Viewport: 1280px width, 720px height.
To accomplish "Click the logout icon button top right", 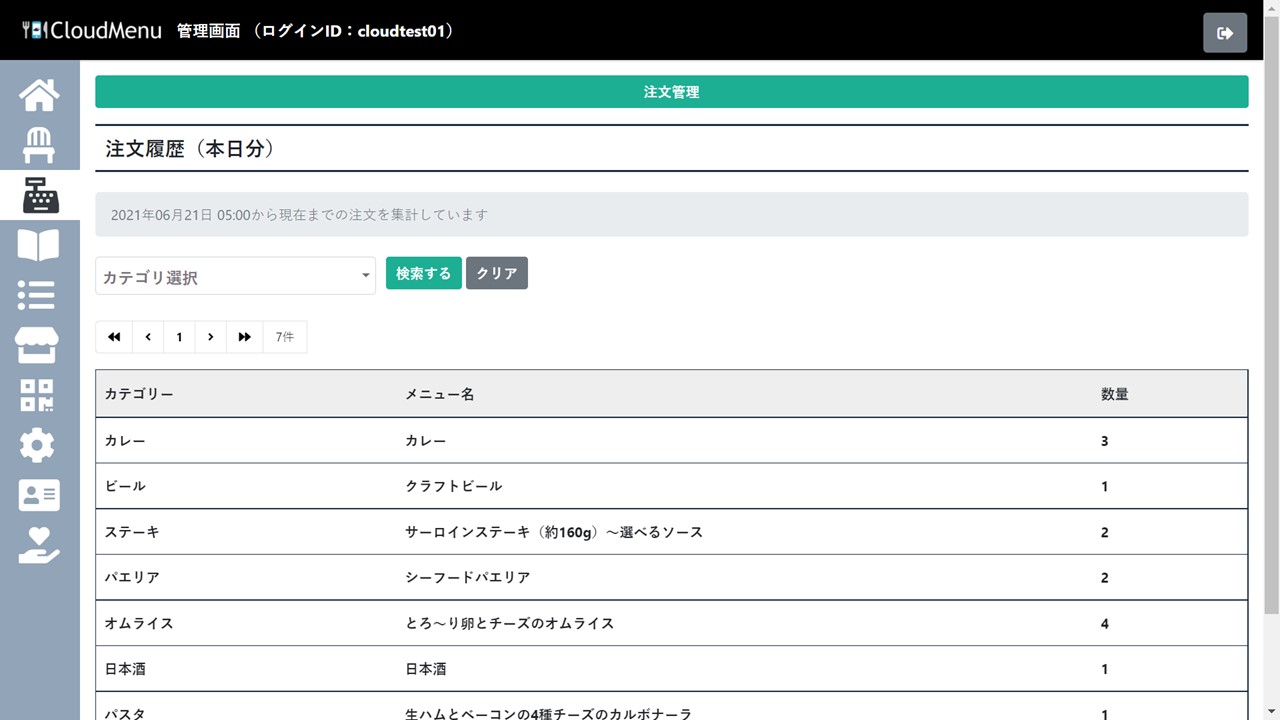I will 1225,33.
